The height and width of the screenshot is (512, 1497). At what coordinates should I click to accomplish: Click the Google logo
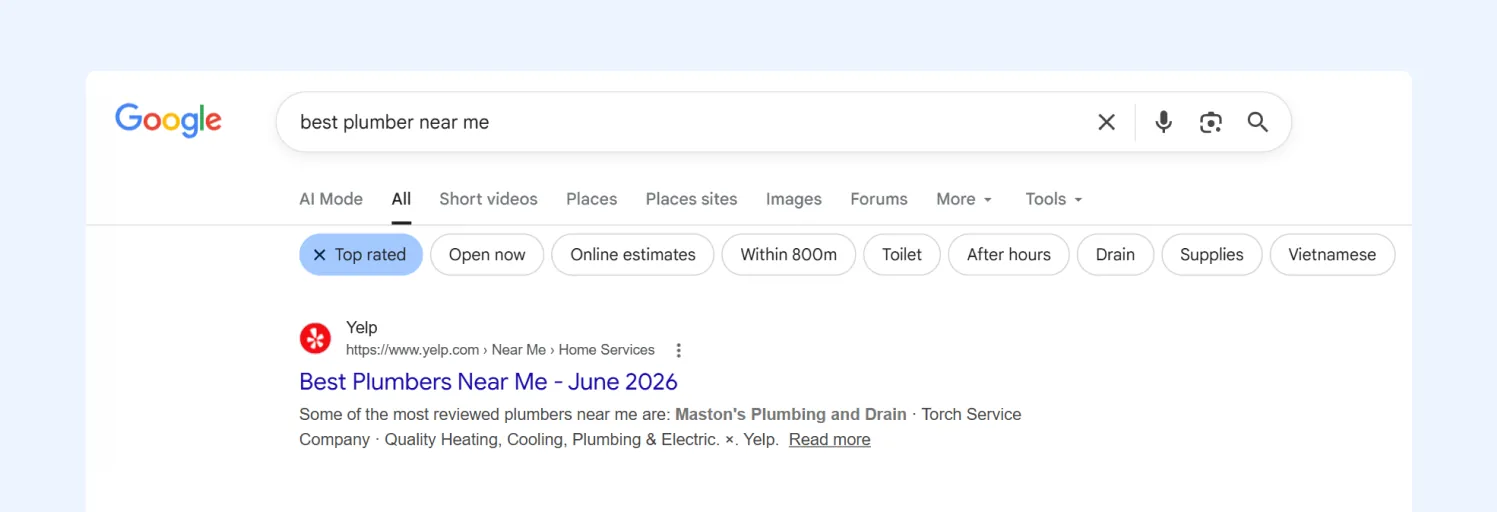click(x=168, y=121)
